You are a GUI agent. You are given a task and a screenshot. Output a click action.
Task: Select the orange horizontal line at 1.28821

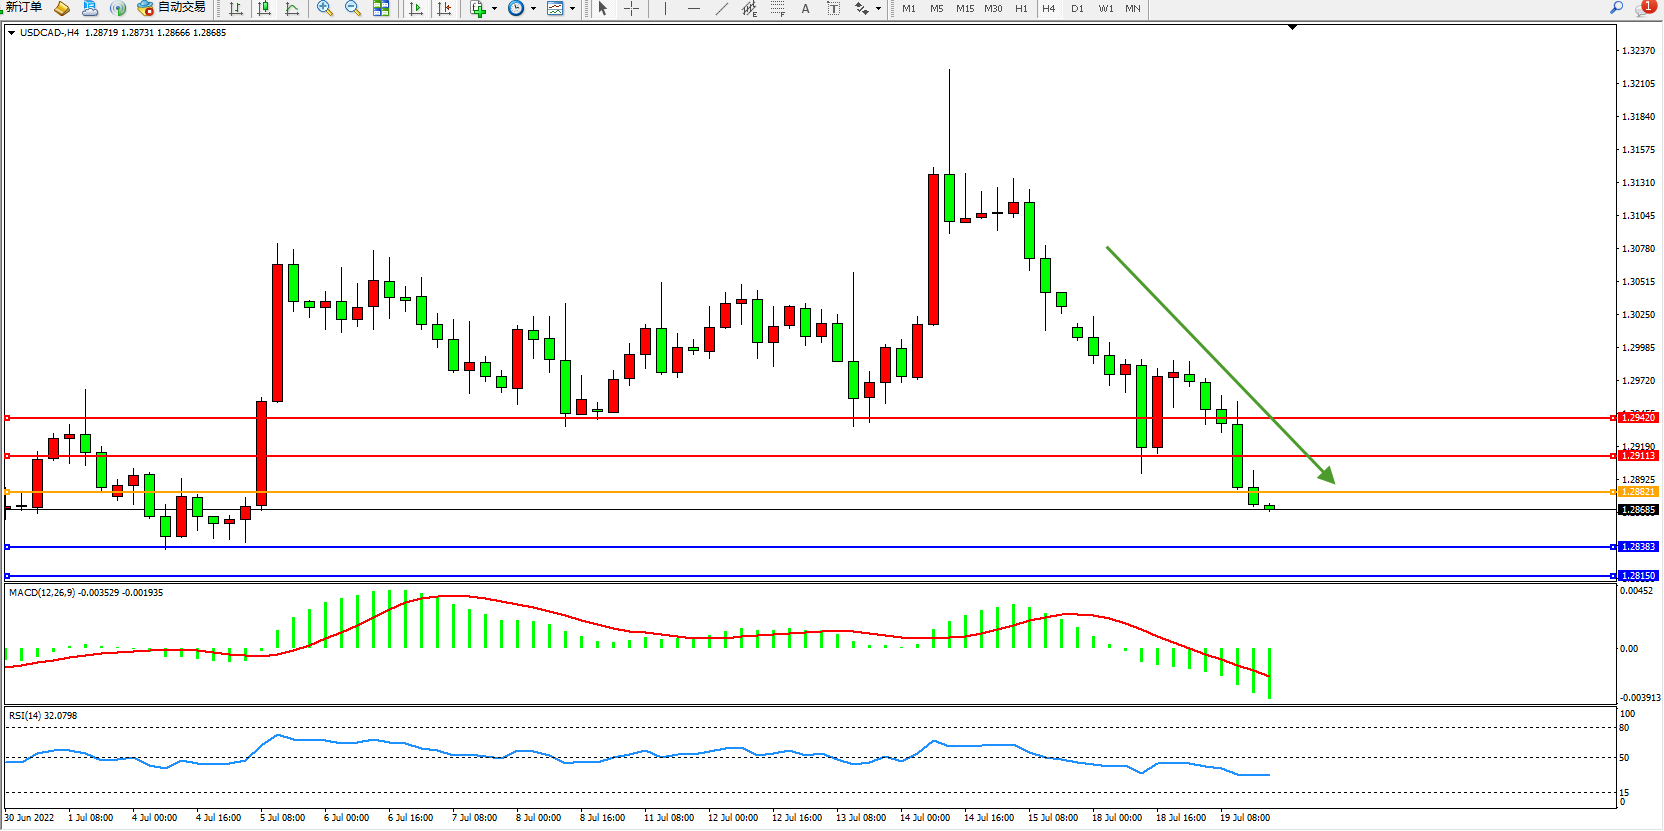pos(800,492)
